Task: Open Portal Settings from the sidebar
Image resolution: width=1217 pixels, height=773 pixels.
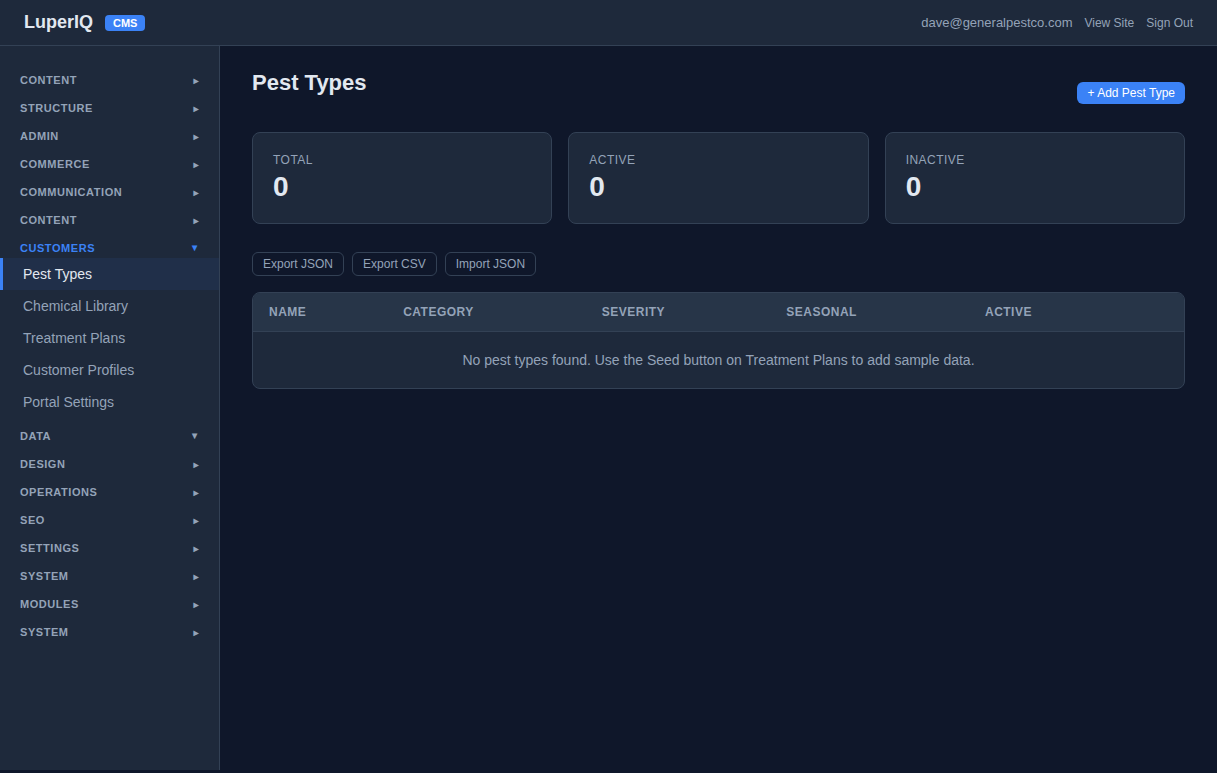Action: click(x=68, y=402)
